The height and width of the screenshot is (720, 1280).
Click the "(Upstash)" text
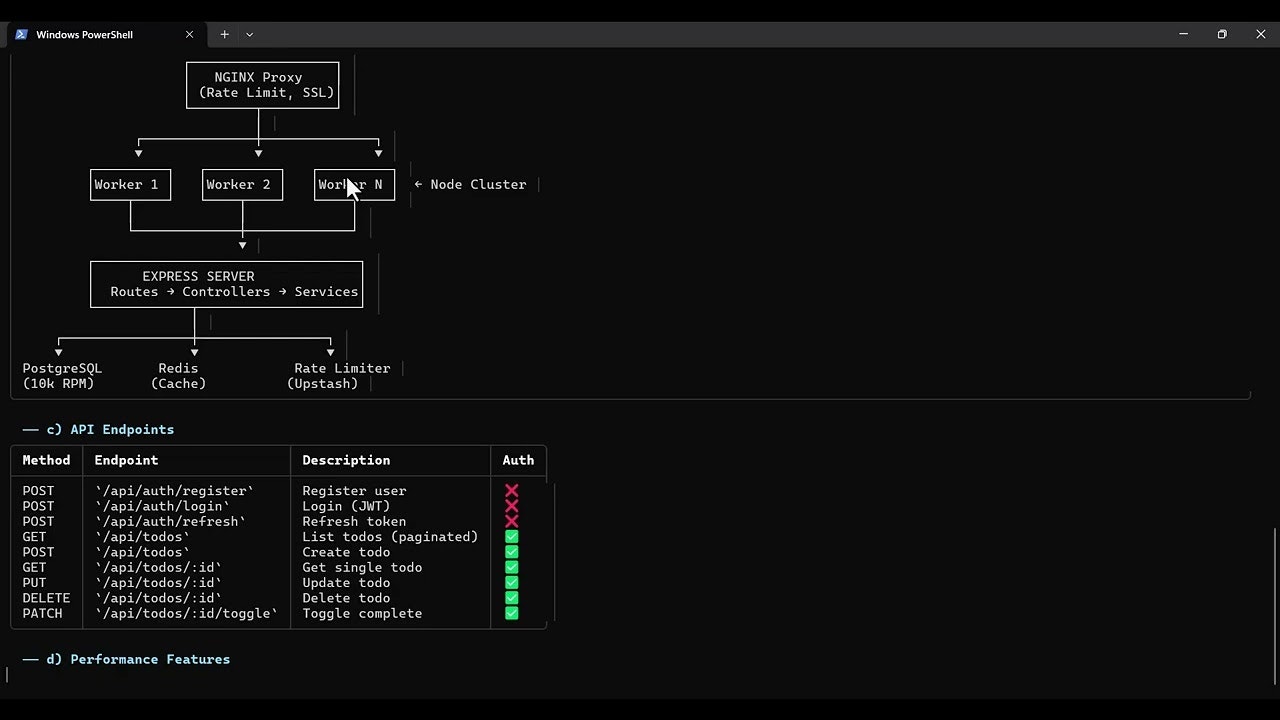point(322,384)
